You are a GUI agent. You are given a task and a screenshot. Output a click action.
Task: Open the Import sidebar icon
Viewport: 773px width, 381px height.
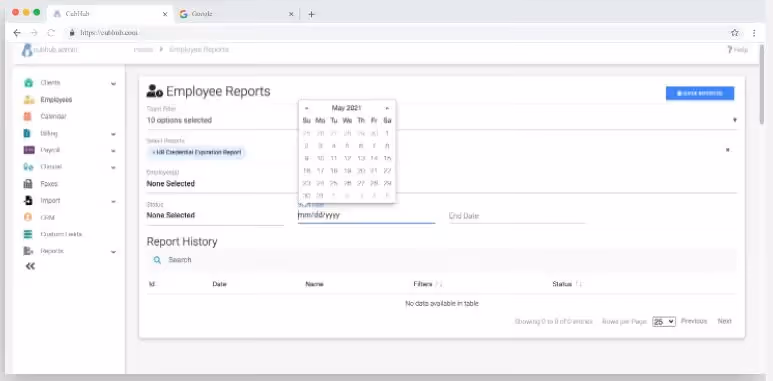(29, 201)
